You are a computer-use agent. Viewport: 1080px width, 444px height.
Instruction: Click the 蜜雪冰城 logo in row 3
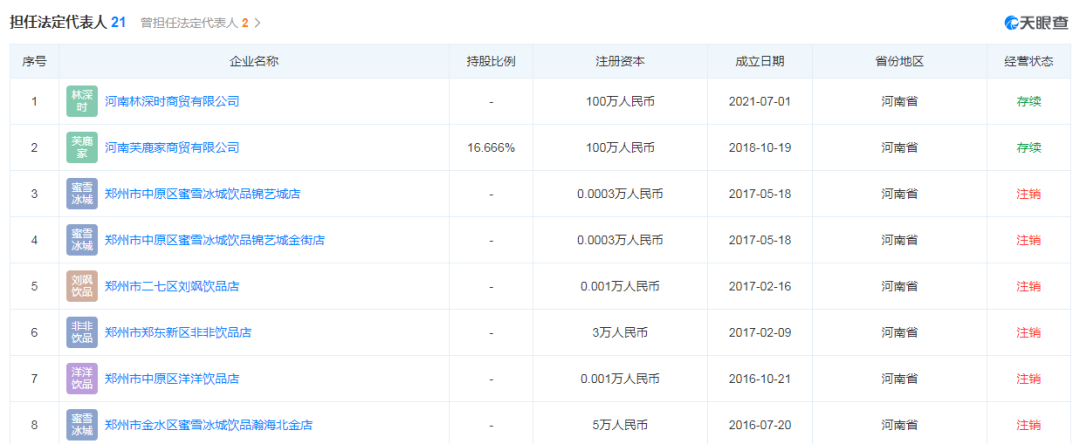click(82, 194)
